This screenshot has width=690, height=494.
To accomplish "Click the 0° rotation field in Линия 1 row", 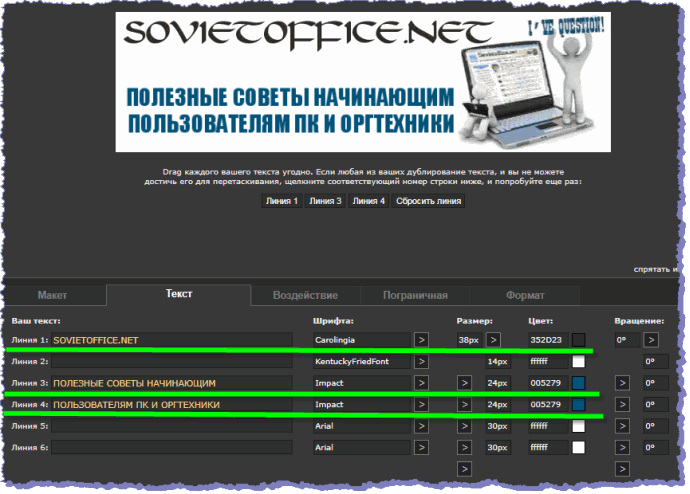I will (627, 340).
